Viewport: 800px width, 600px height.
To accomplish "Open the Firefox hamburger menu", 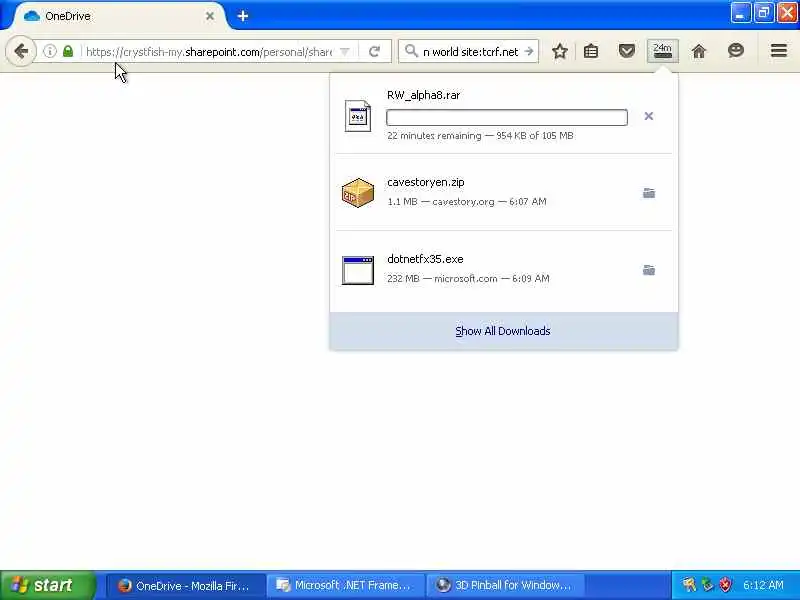I will tap(779, 51).
